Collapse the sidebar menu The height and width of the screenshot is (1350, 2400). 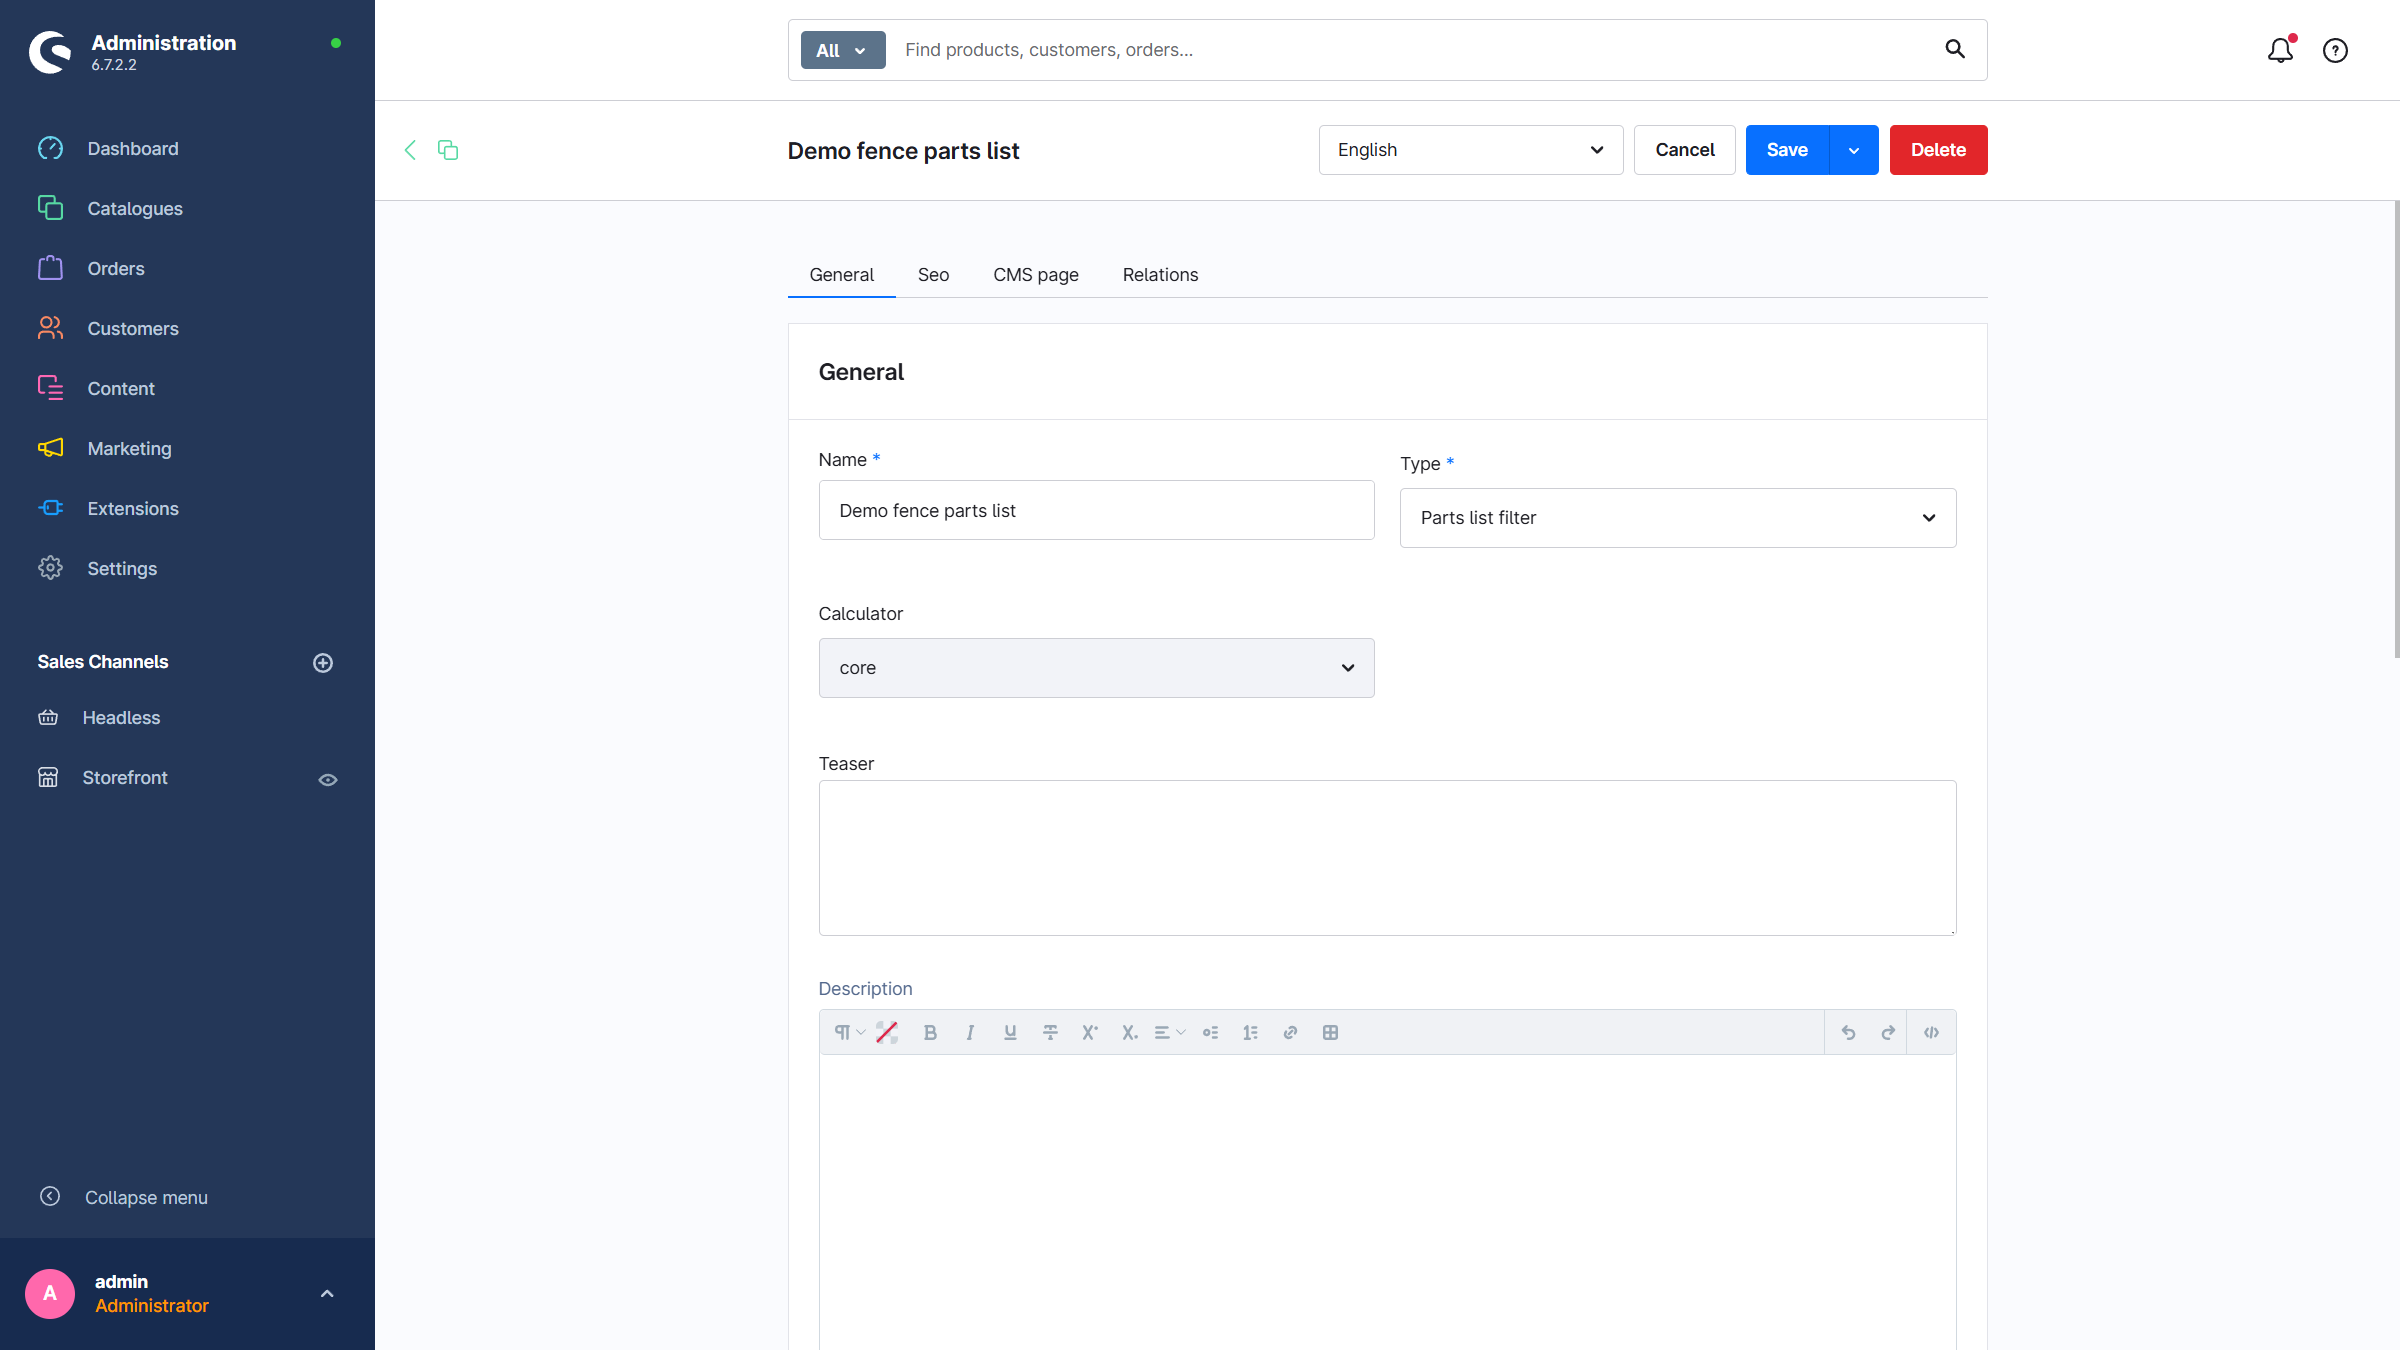point(124,1197)
